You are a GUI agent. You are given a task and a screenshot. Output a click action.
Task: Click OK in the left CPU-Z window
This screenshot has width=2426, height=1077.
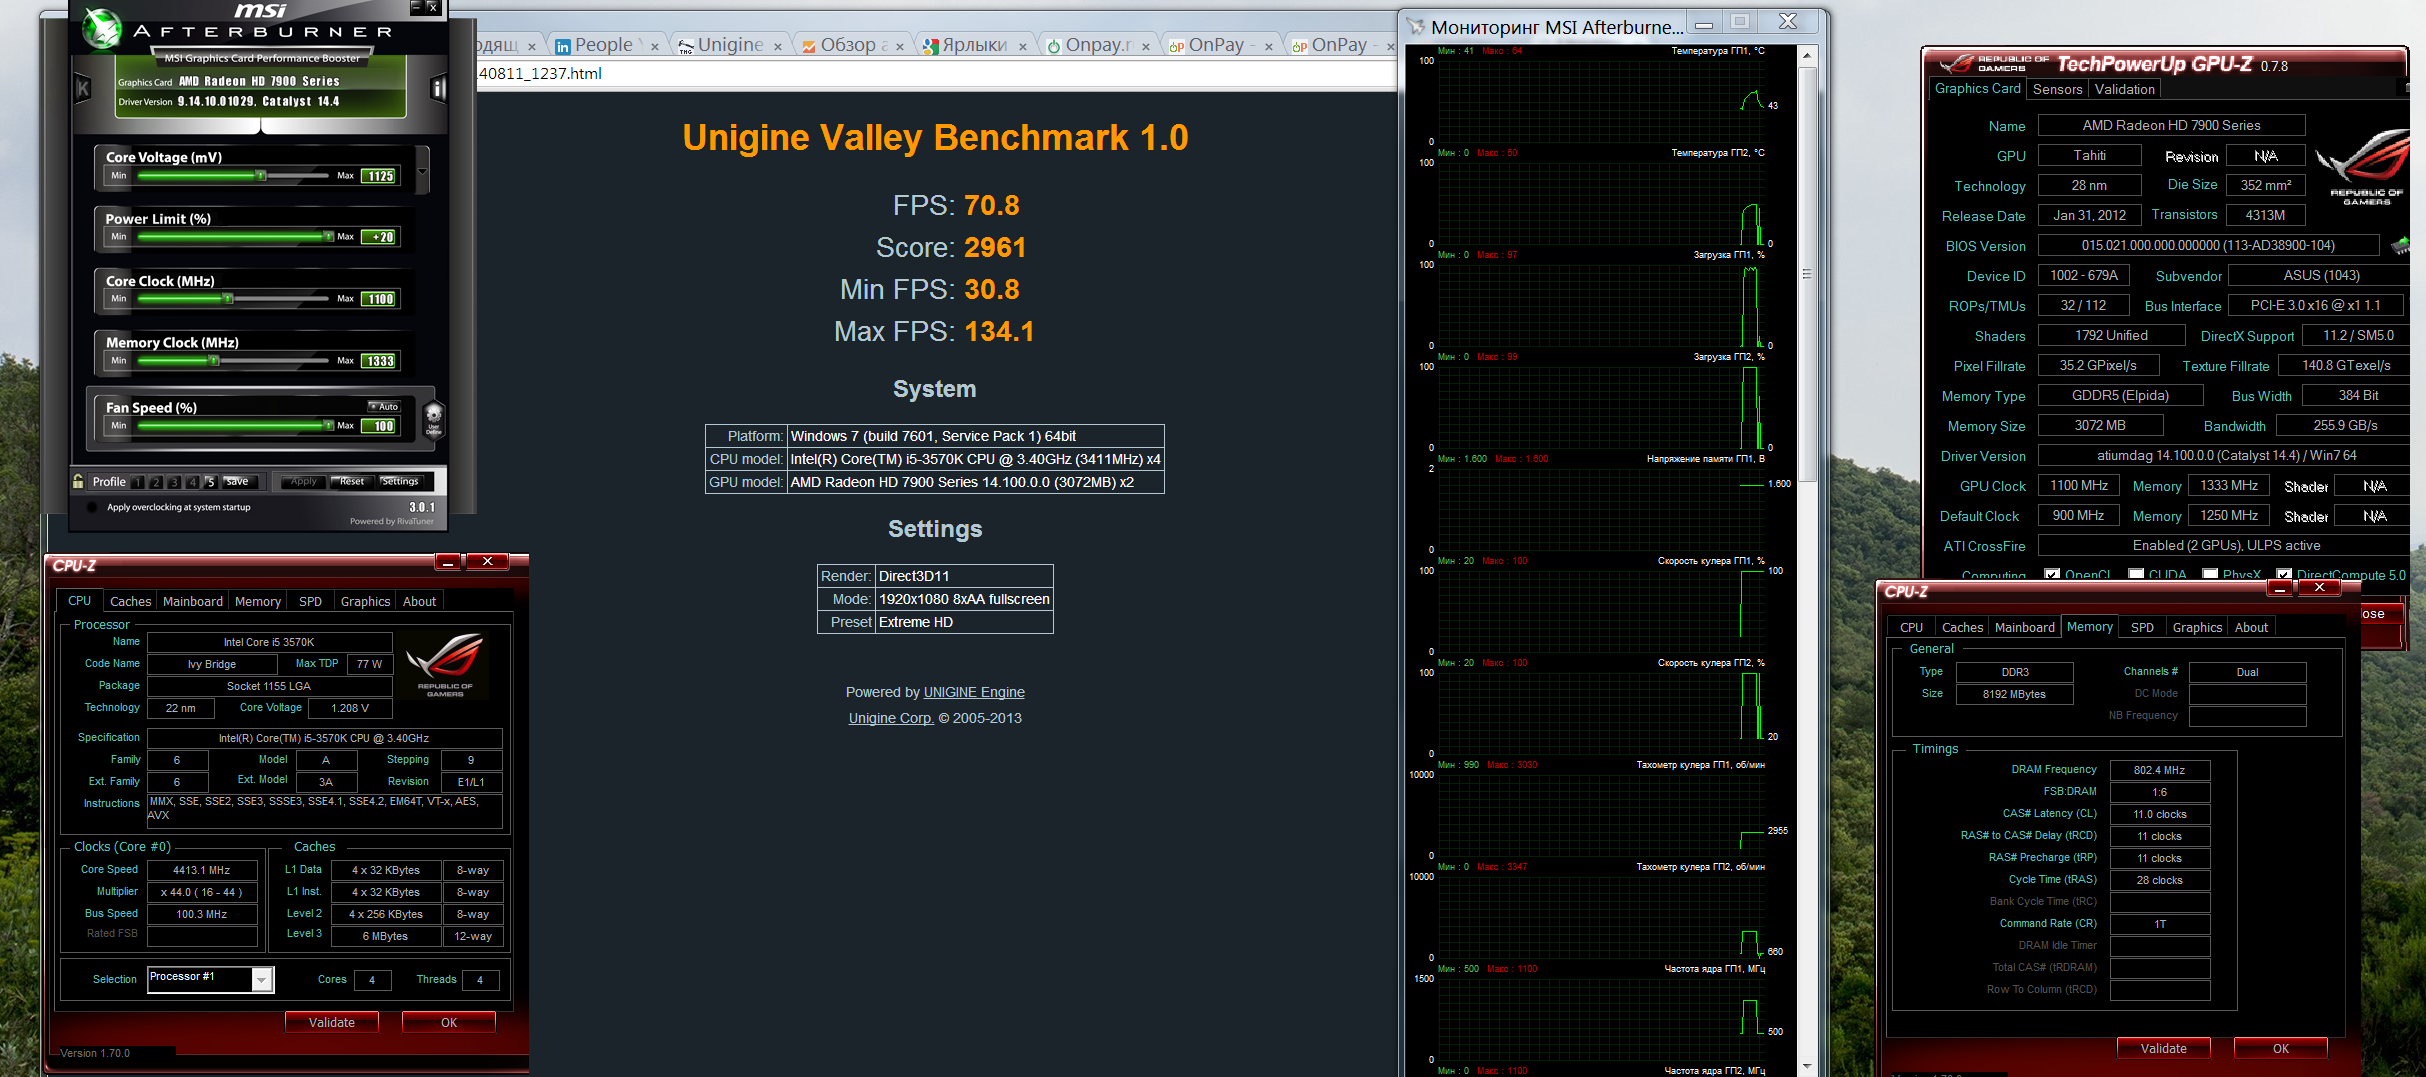[x=449, y=1022]
